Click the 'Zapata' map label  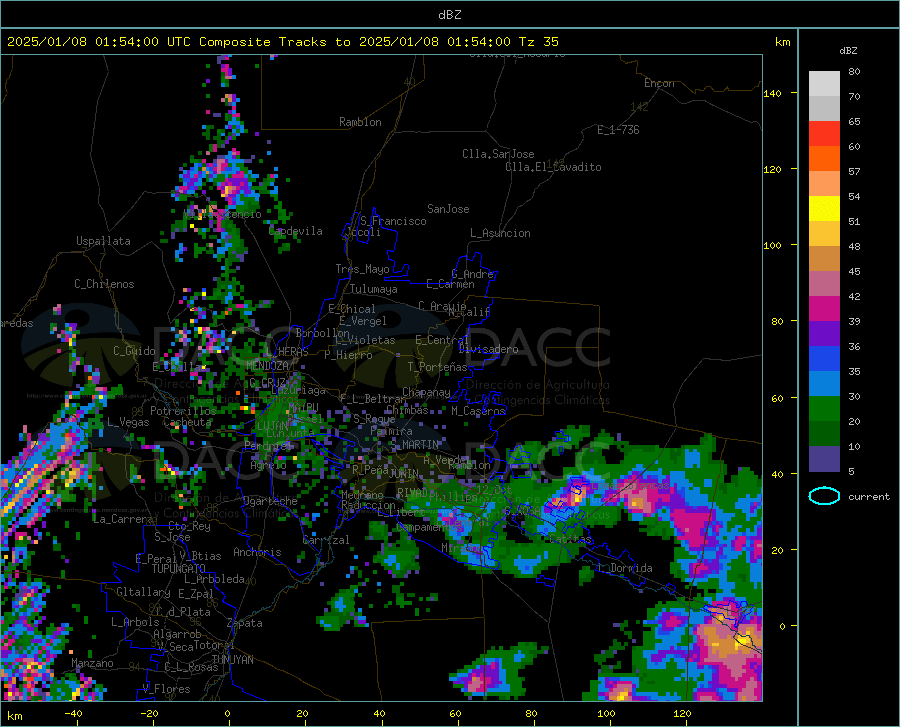[x=245, y=623]
